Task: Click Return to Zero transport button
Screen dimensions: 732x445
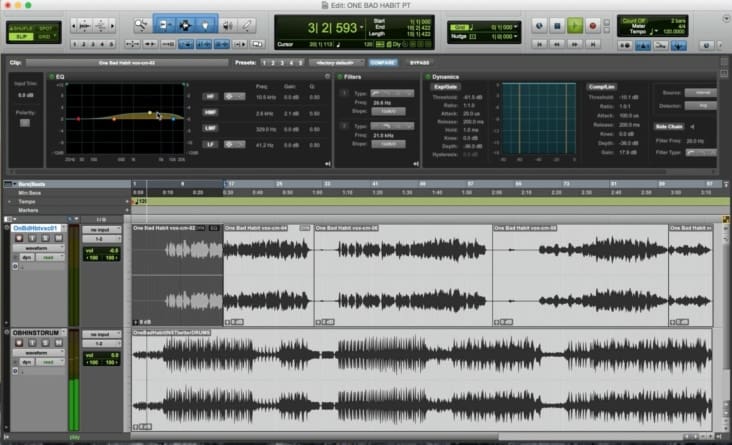Action: pyautogui.click(x=539, y=44)
